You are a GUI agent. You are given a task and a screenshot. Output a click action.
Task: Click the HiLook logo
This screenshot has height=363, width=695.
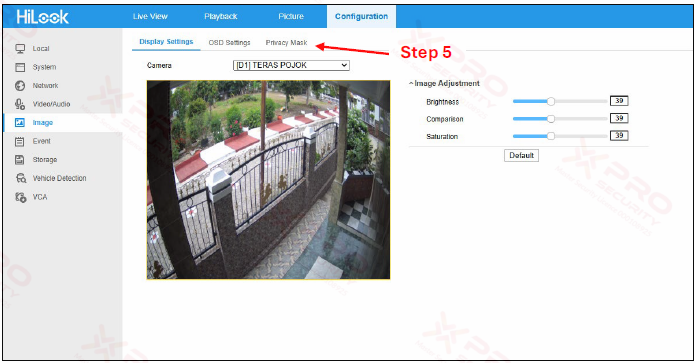click(x=43, y=17)
